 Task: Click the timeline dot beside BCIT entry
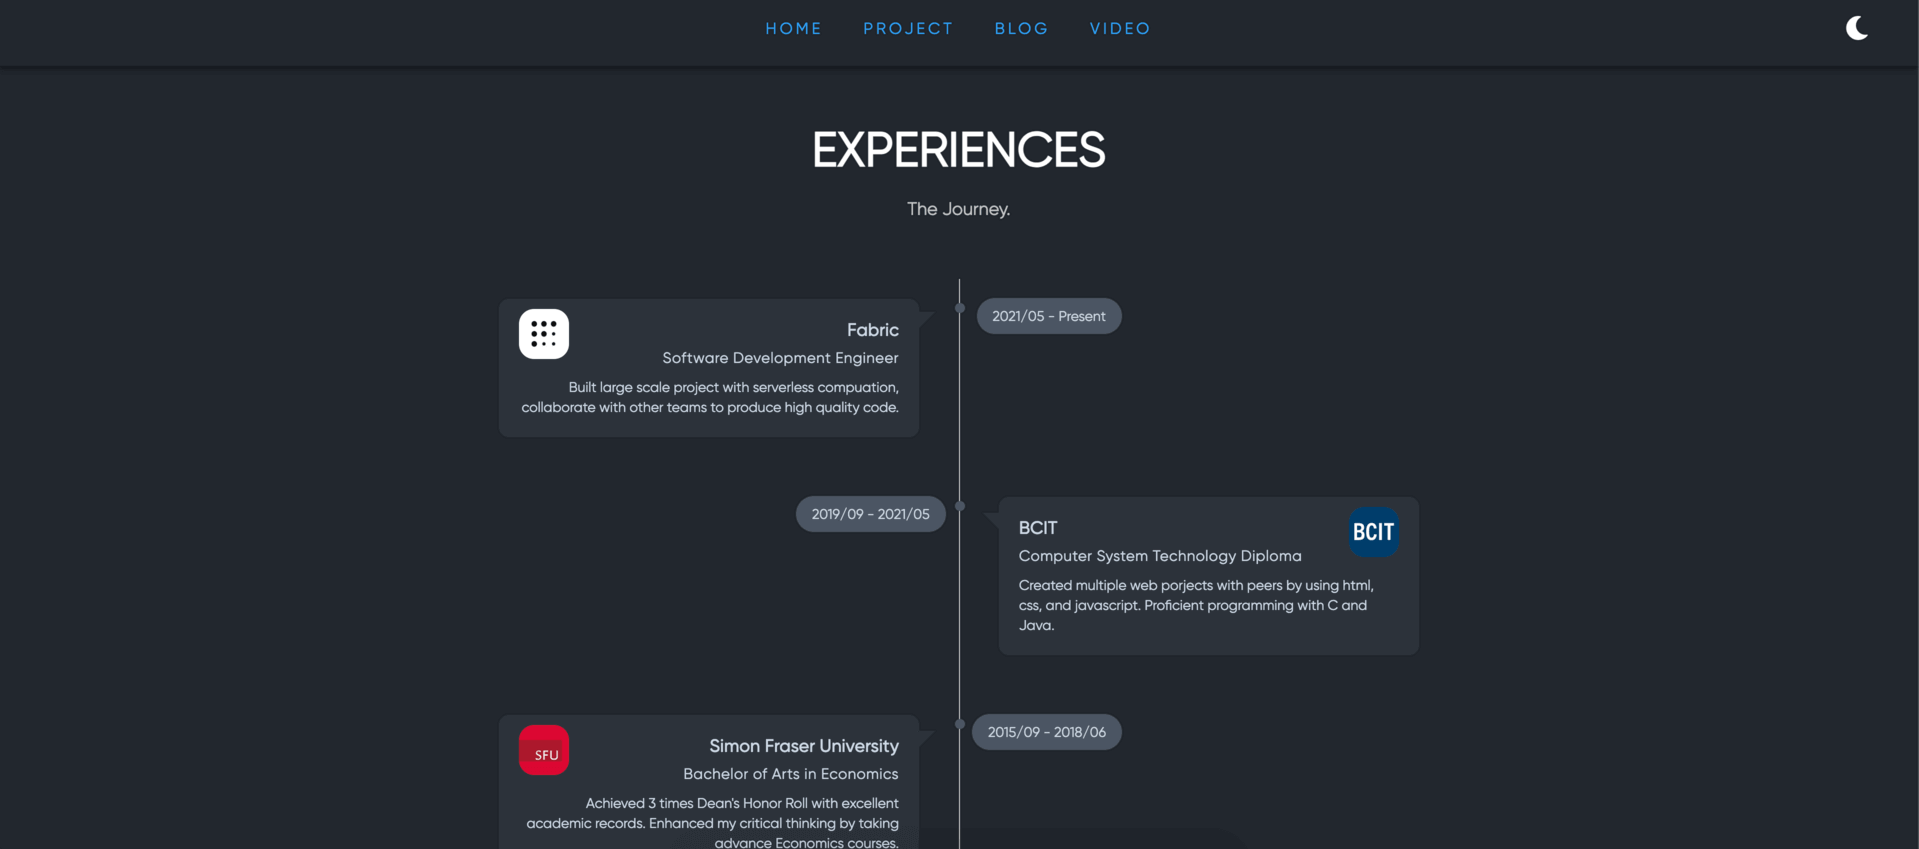pyautogui.click(x=960, y=506)
